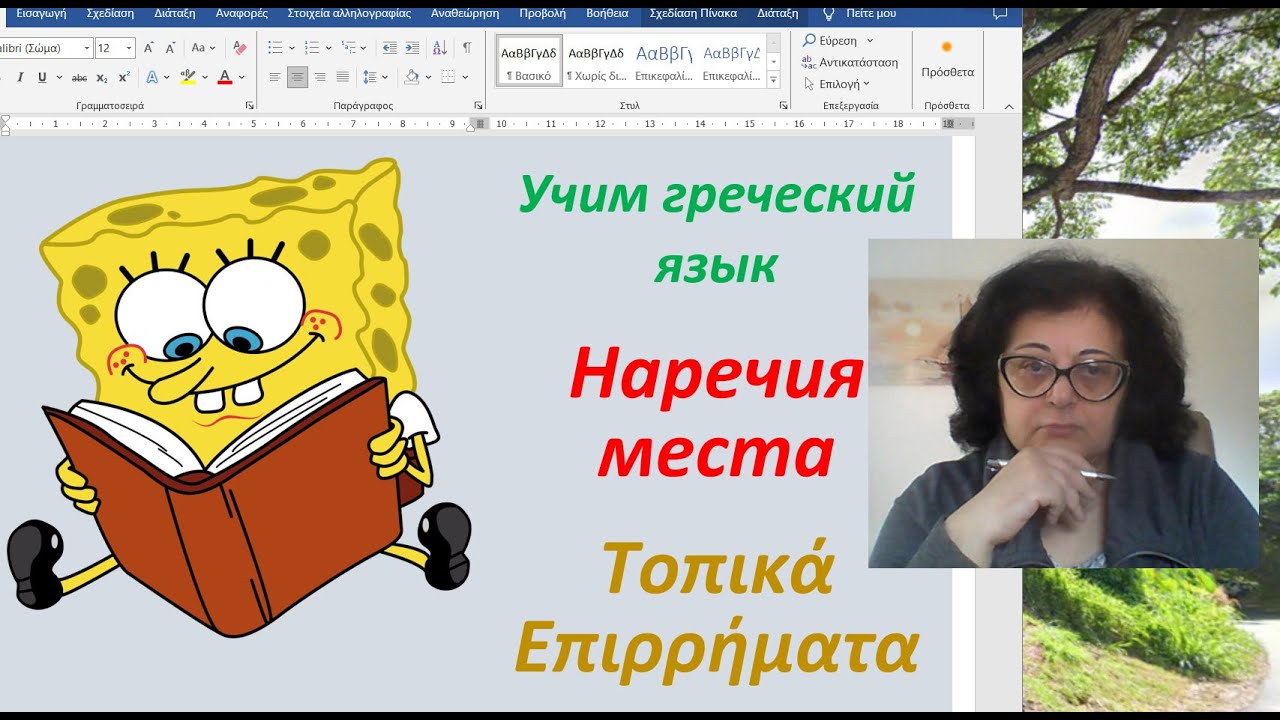1280x720 pixels.
Task: Open the font size 12 dropdown
Action: click(x=129, y=48)
